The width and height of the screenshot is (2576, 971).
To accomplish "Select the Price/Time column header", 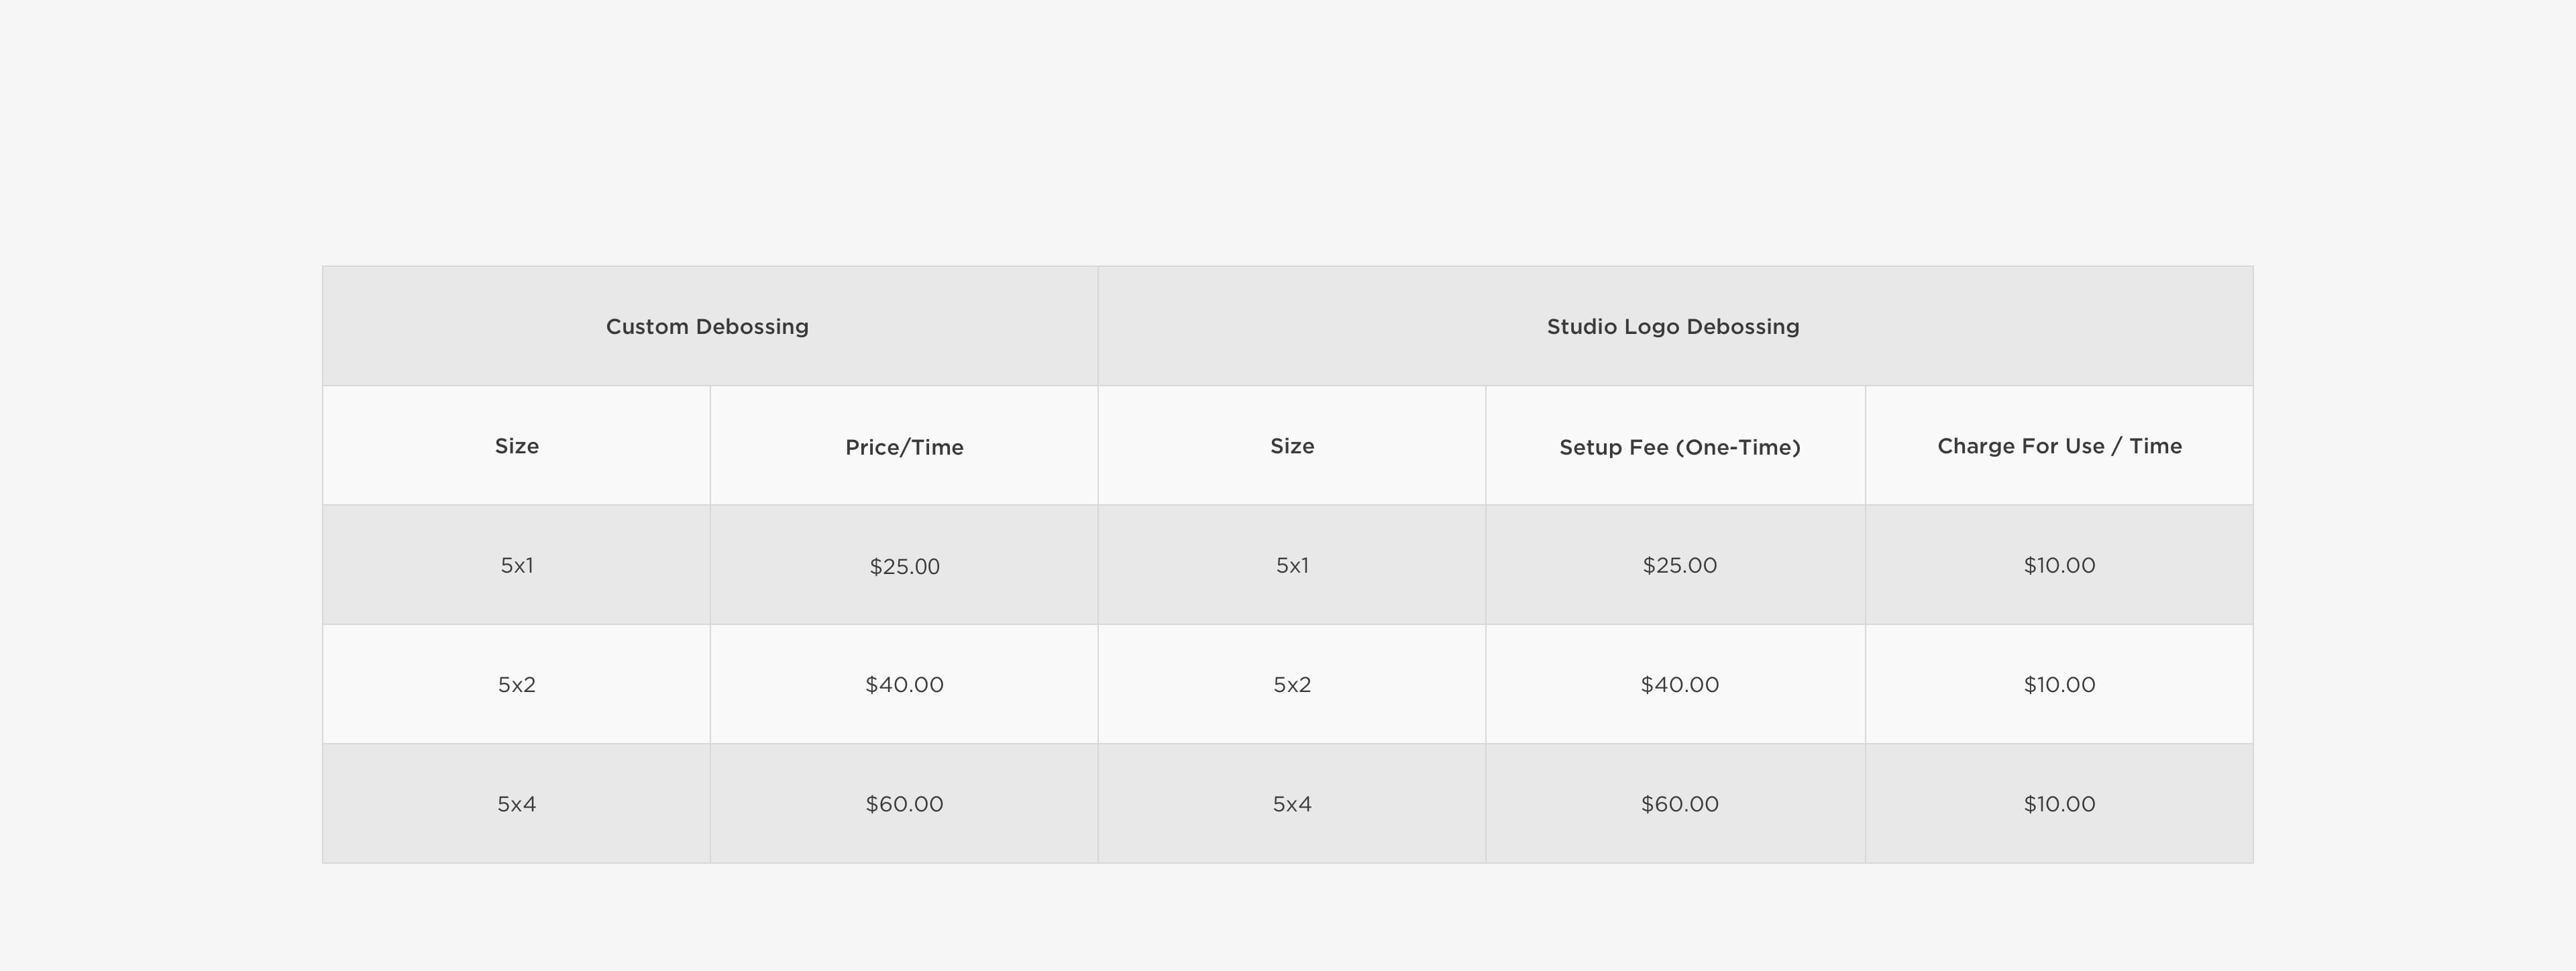I will click(x=904, y=446).
